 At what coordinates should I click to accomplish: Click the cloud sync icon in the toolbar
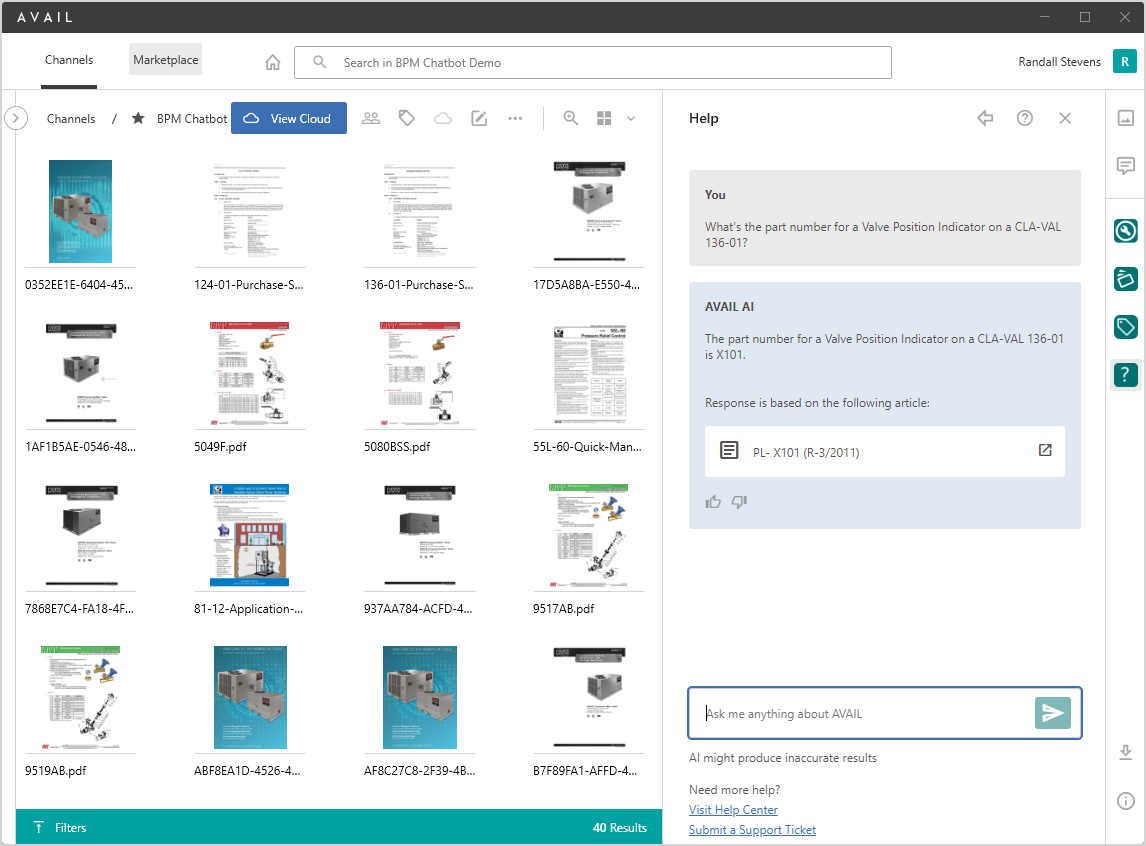coord(443,118)
